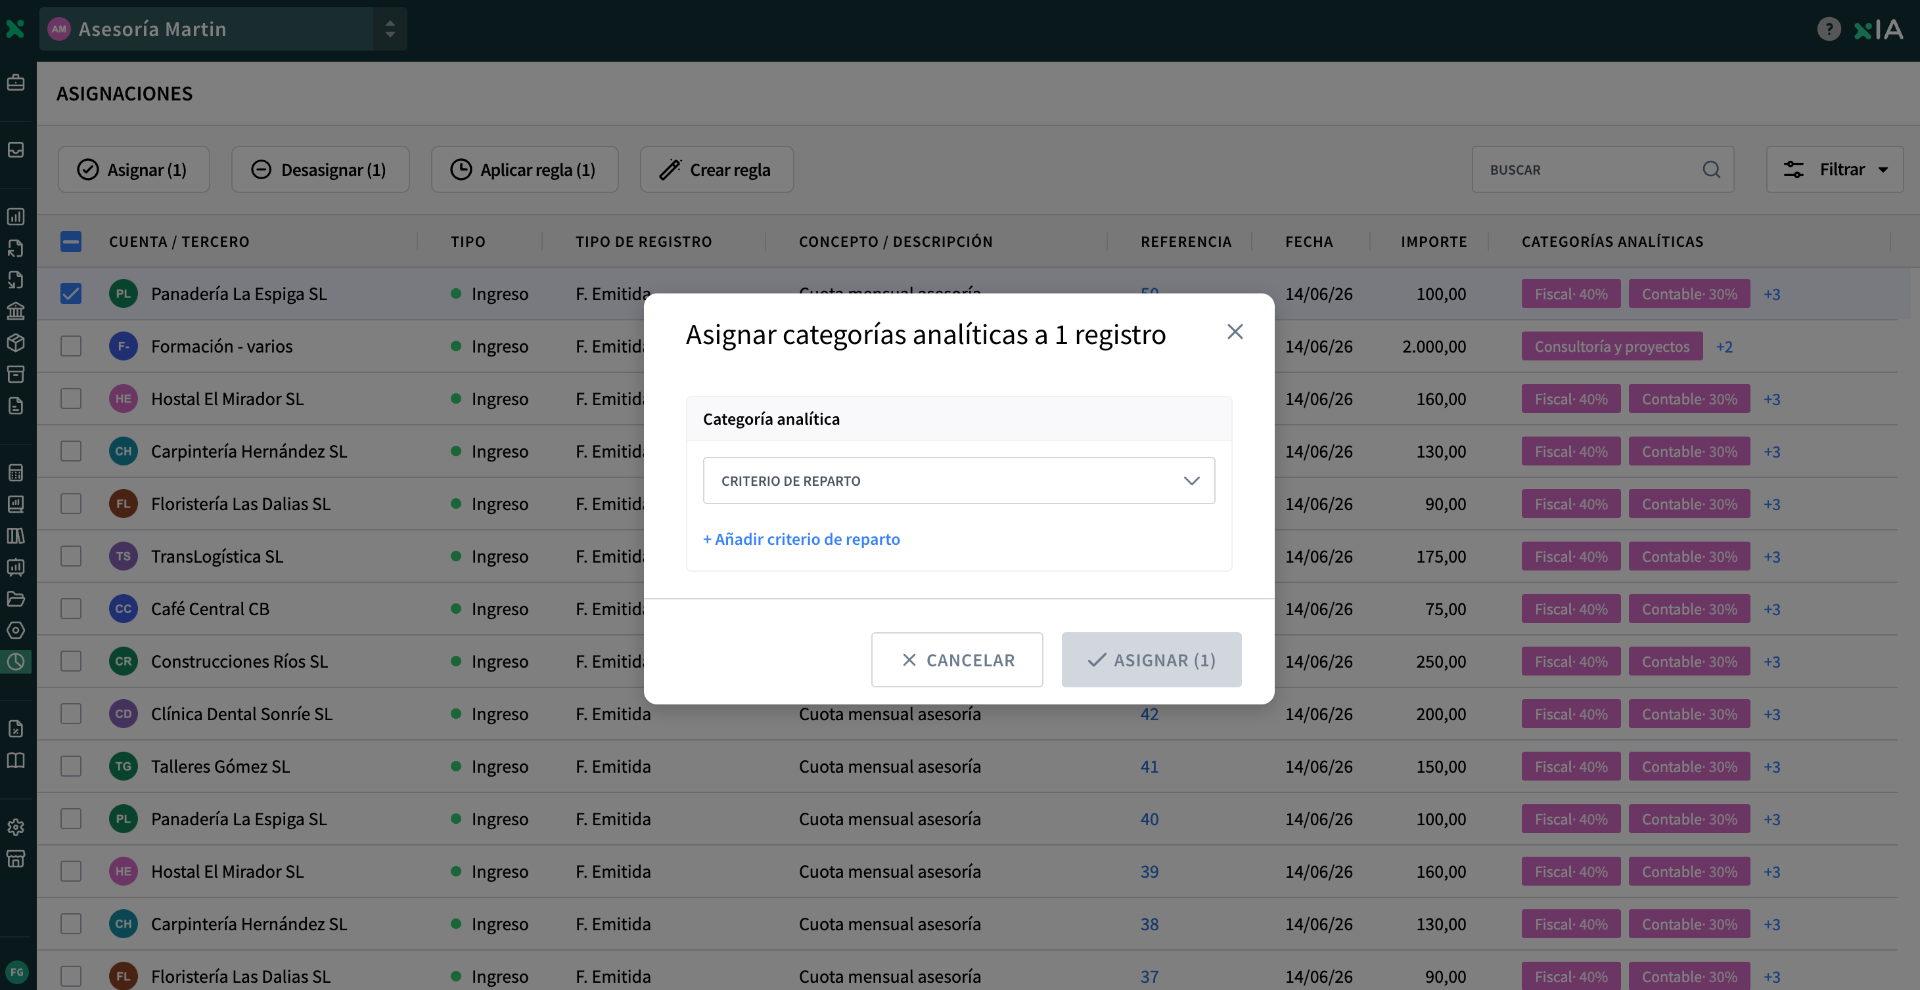Open the bank building icon in sidebar
1920x990 pixels.
point(16,311)
